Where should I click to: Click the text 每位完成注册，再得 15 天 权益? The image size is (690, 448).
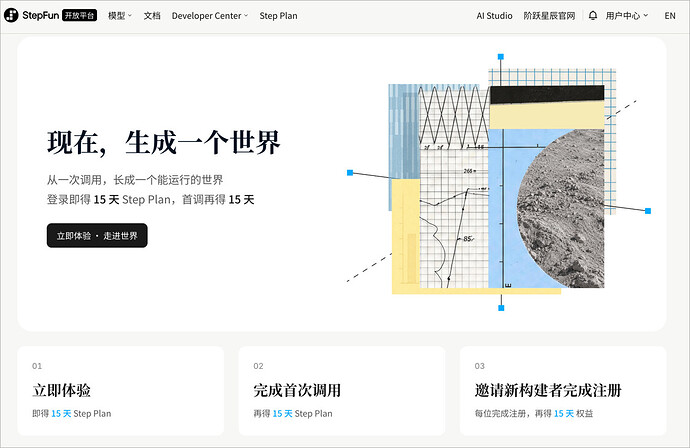(x=534, y=413)
